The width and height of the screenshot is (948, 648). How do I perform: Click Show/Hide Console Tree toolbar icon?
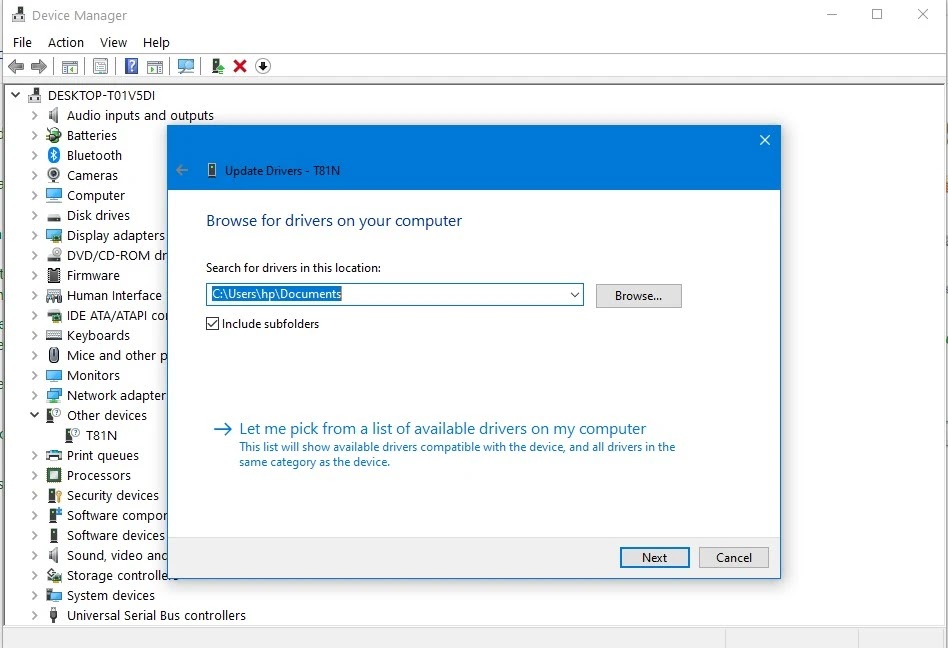tap(70, 66)
